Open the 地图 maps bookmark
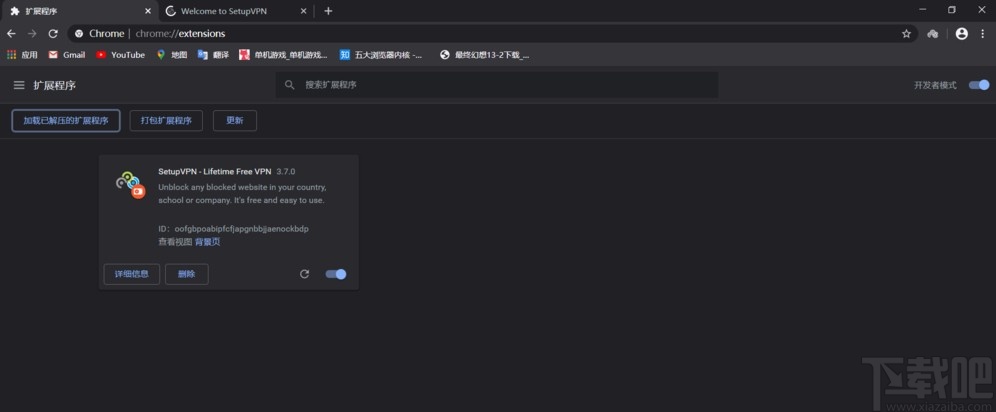The image size is (996, 412). coord(172,55)
